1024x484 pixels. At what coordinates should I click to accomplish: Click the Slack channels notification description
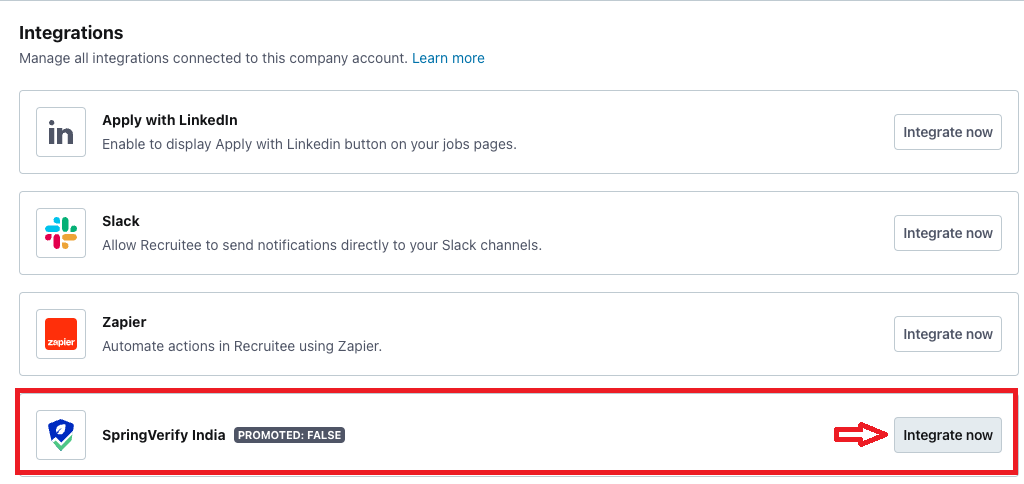tap(322, 246)
